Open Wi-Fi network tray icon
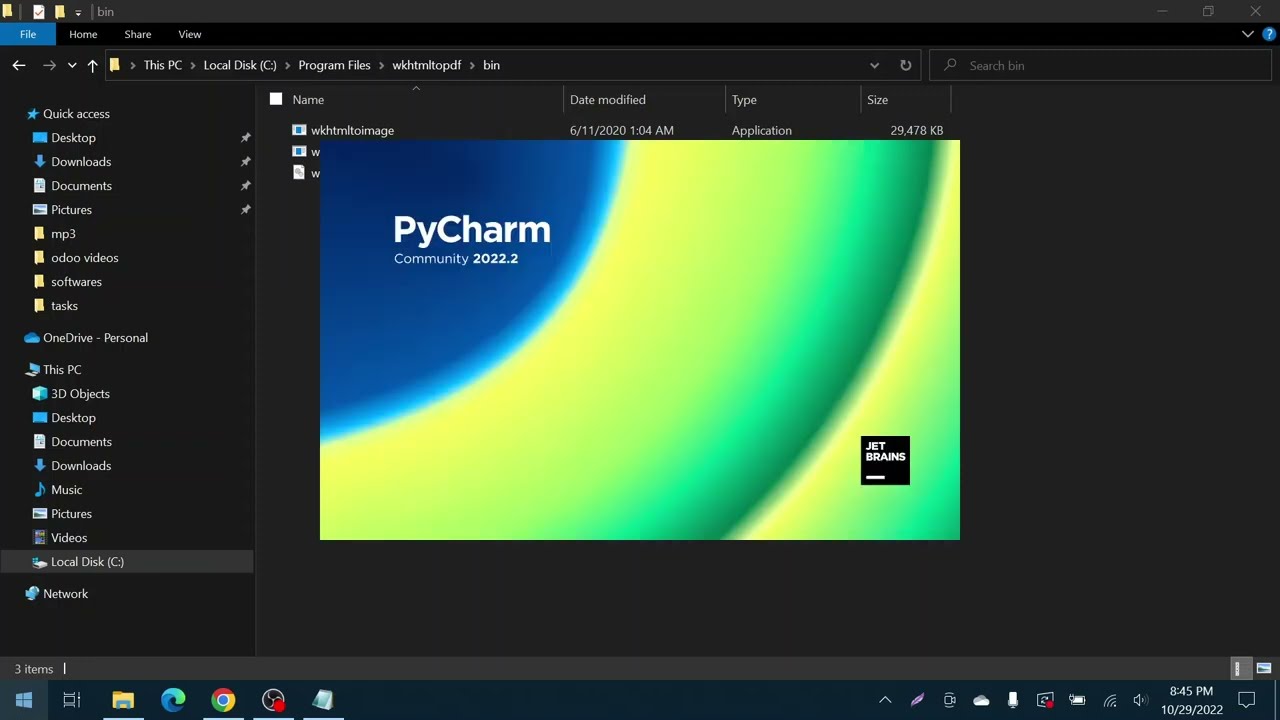 [1110, 700]
